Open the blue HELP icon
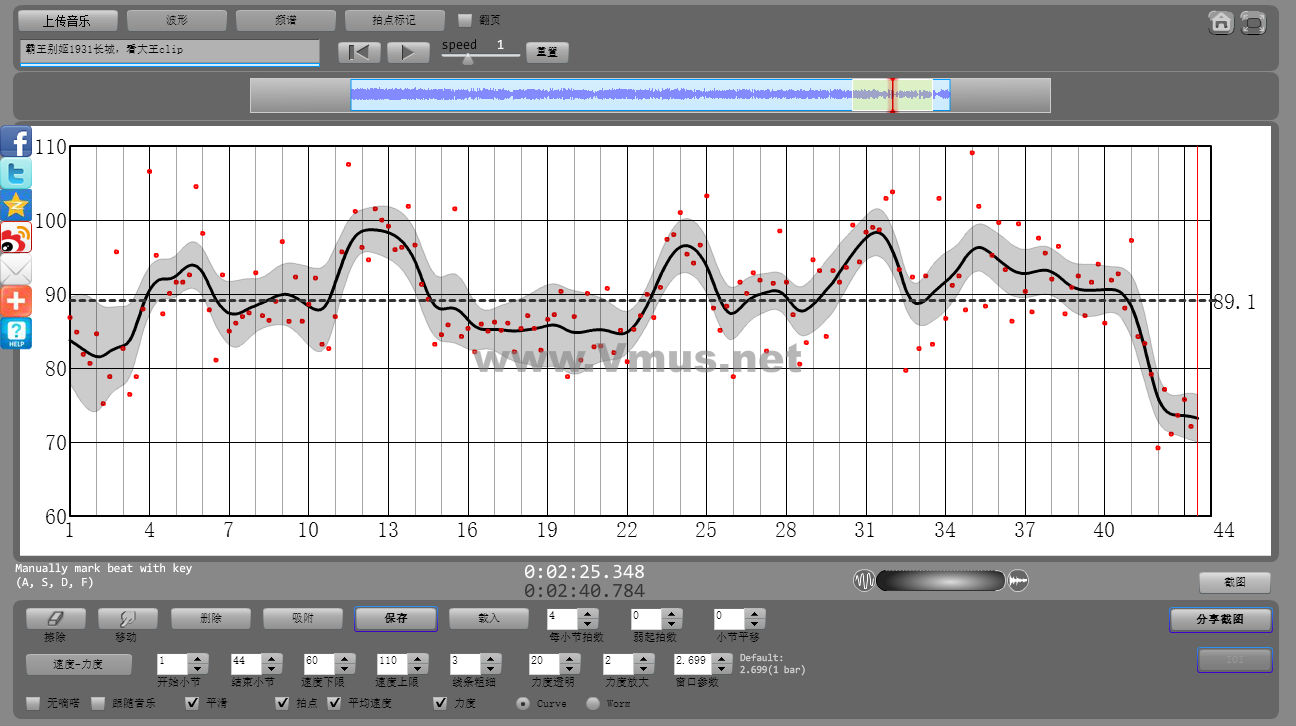 pos(16,333)
